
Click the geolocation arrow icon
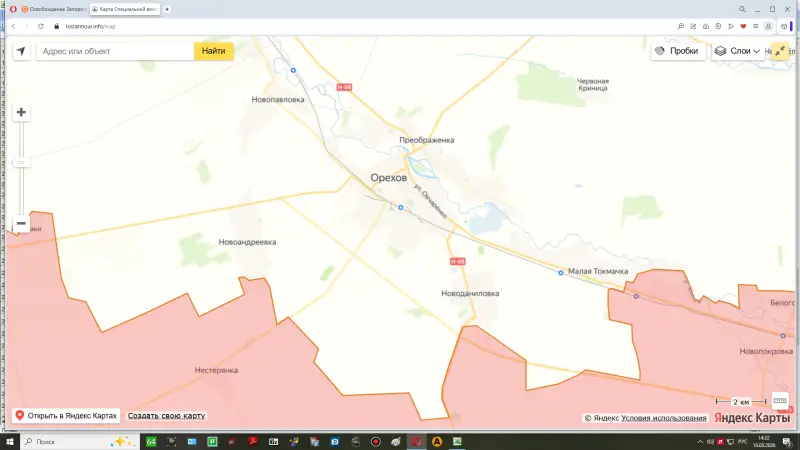(21, 50)
